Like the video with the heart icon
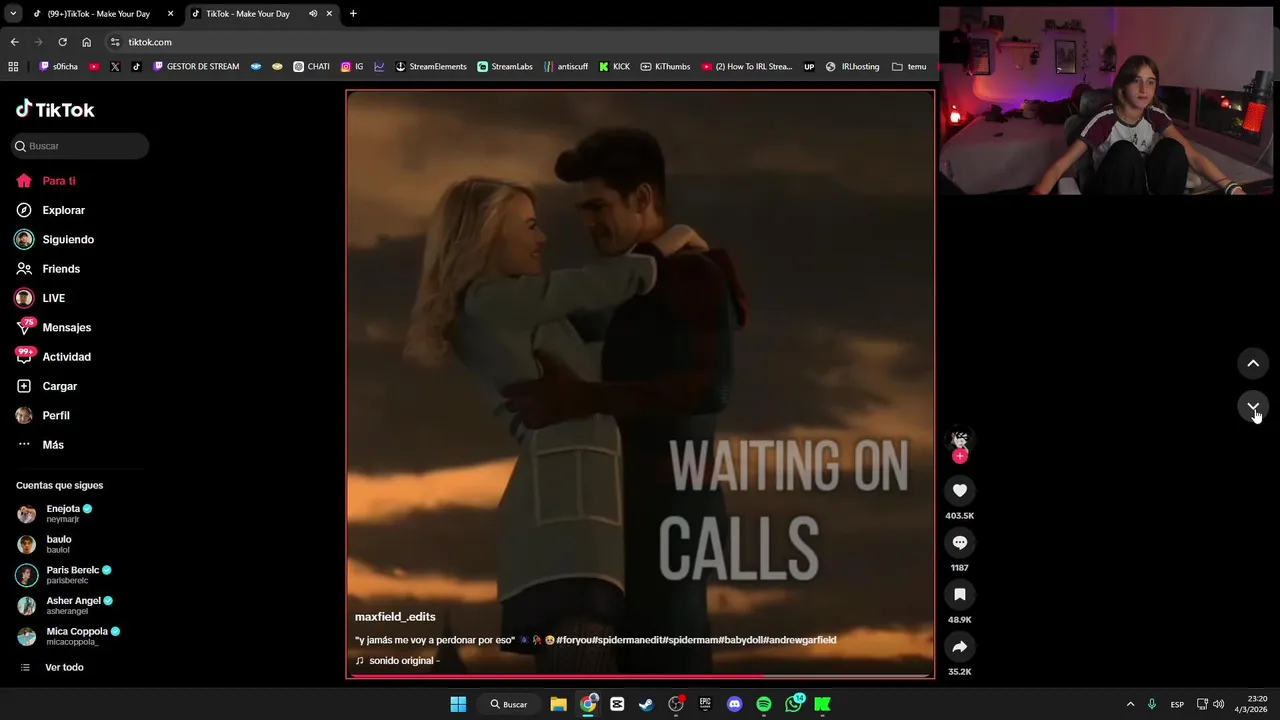The width and height of the screenshot is (1280, 720). coord(959,490)
